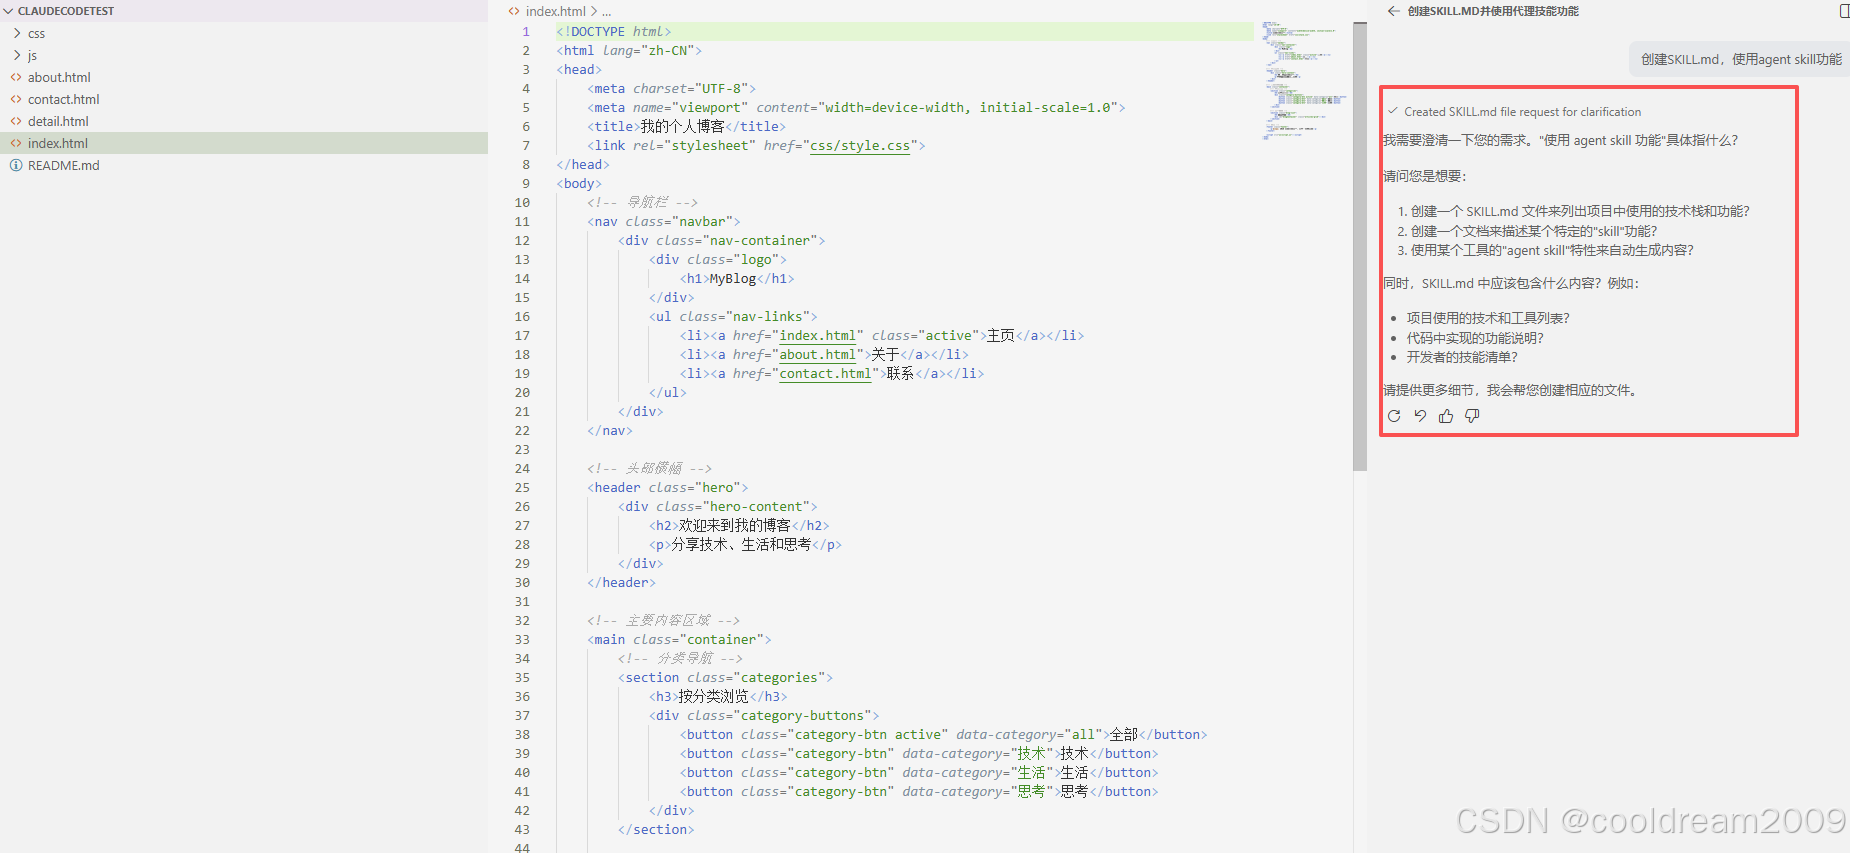Click the meta viewport tag on line 5
The height and width of the screenshot is (853, 1850).
(856, 108)
